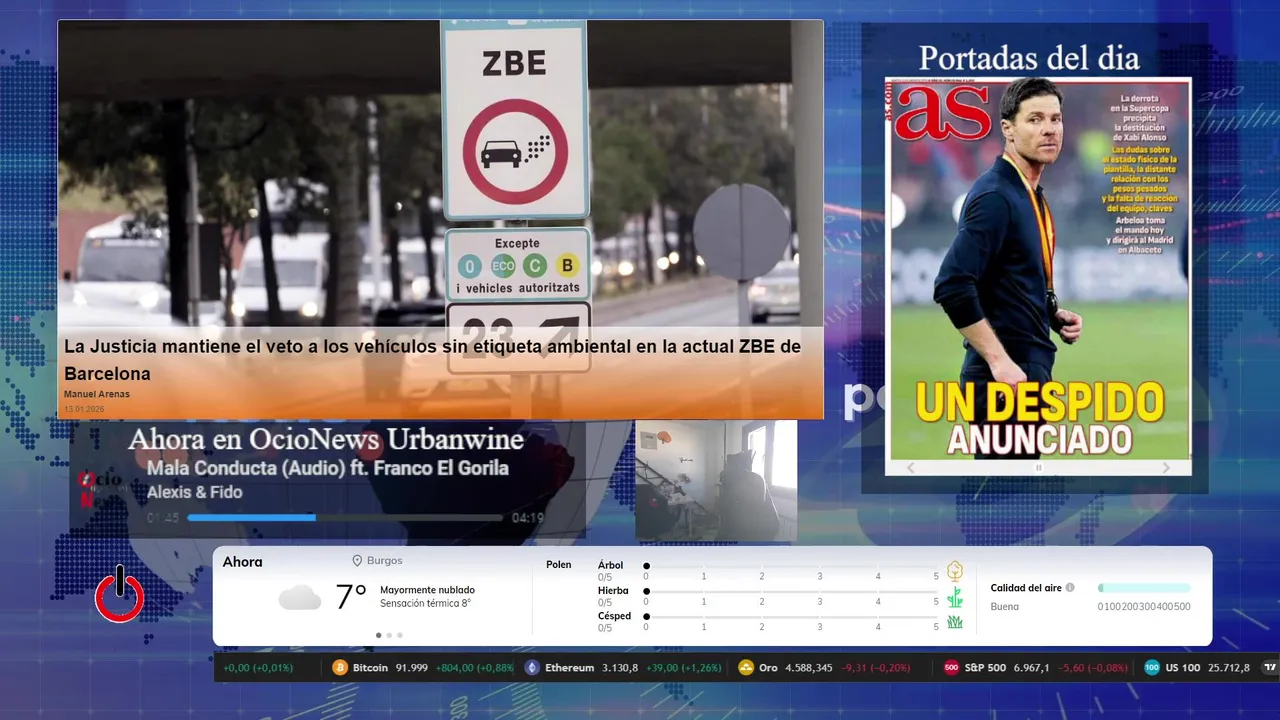Go to previous cover with left arrow

[x=910, y=468]
